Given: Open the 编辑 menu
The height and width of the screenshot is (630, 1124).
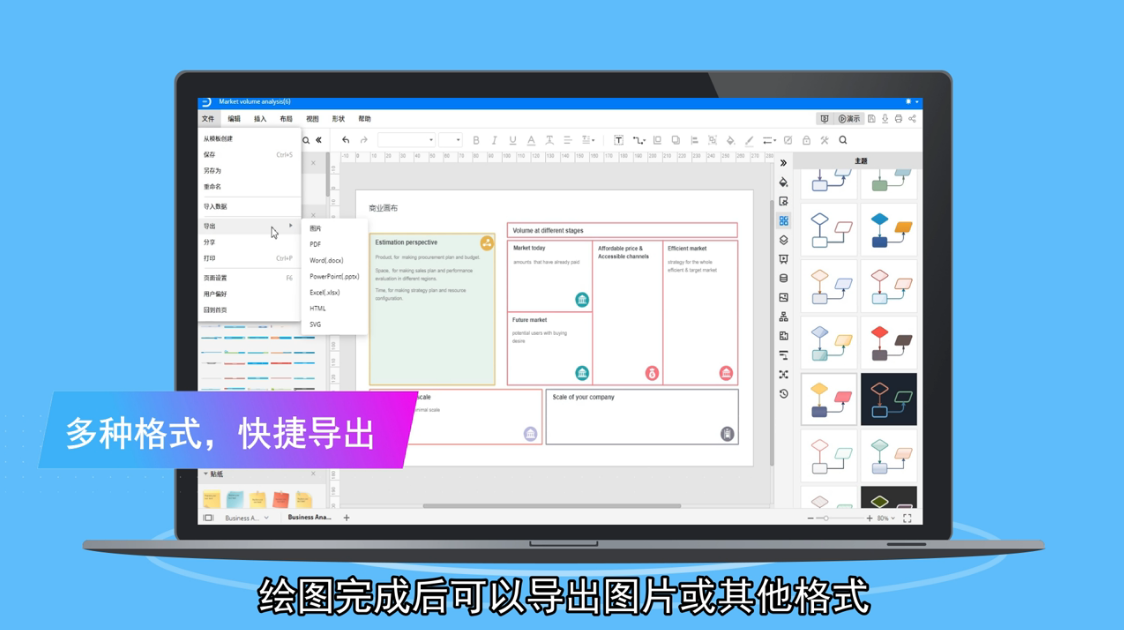Looking at the screenshot, I should pyautogui.click(x=234, y=119).
